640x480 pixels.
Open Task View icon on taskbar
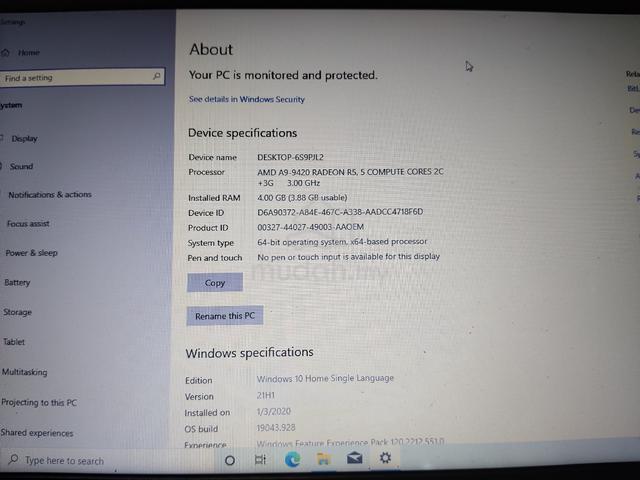point(260,460)
